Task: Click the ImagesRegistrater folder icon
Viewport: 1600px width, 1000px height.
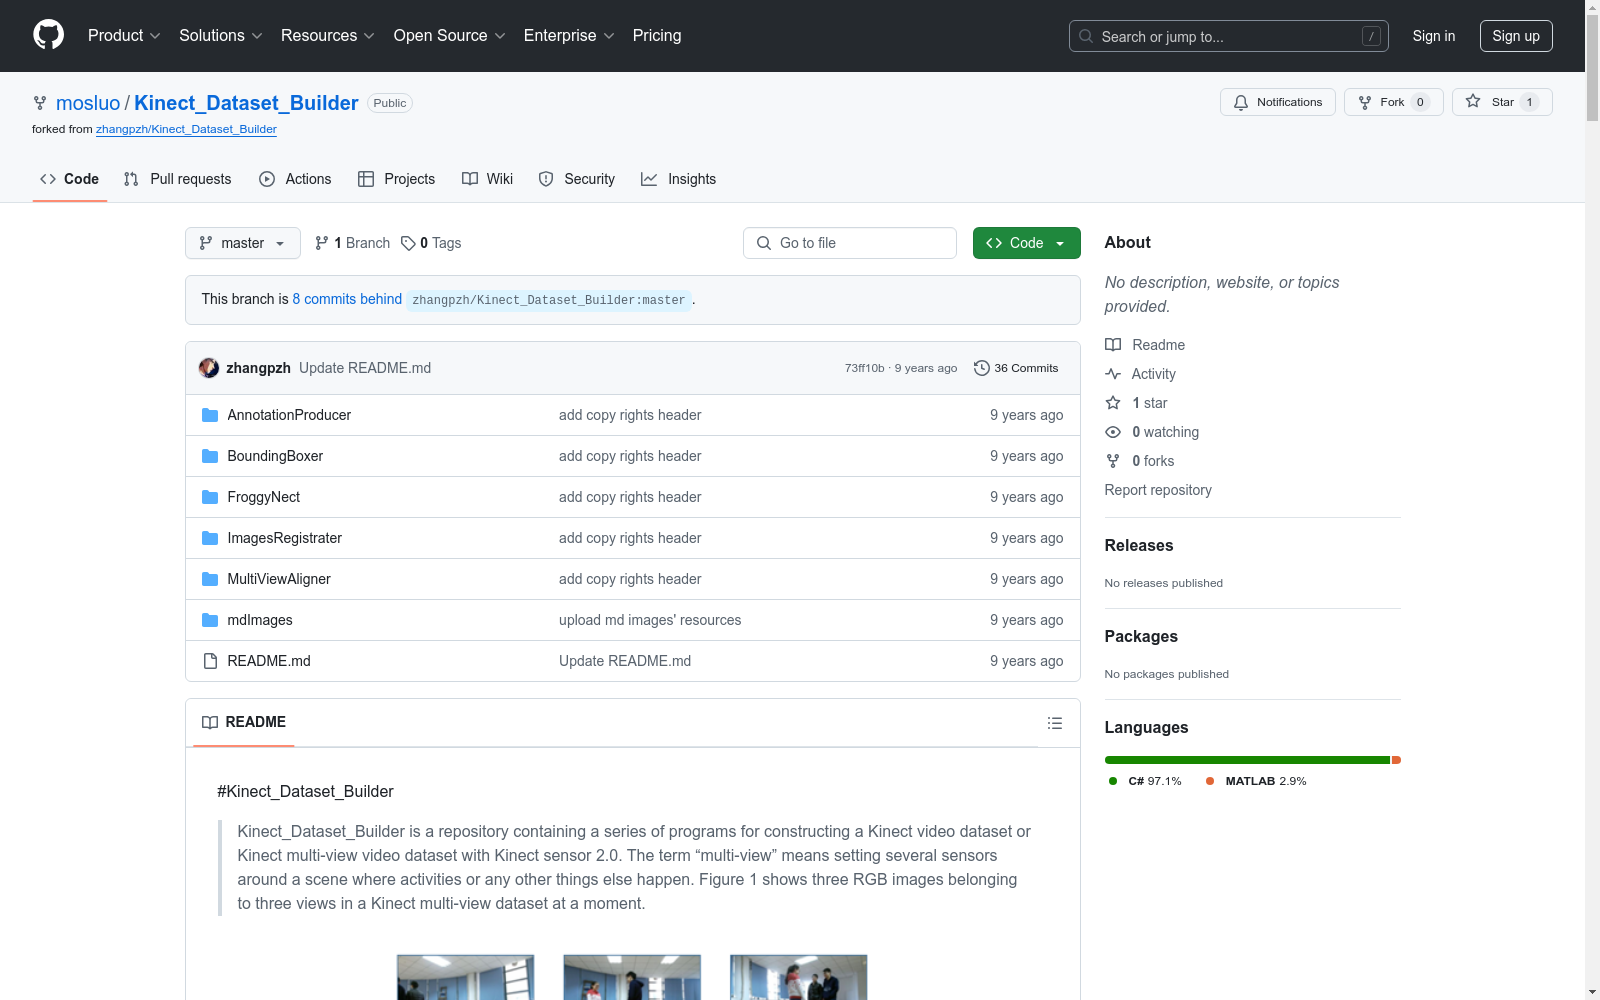Action: coord(210,538)
